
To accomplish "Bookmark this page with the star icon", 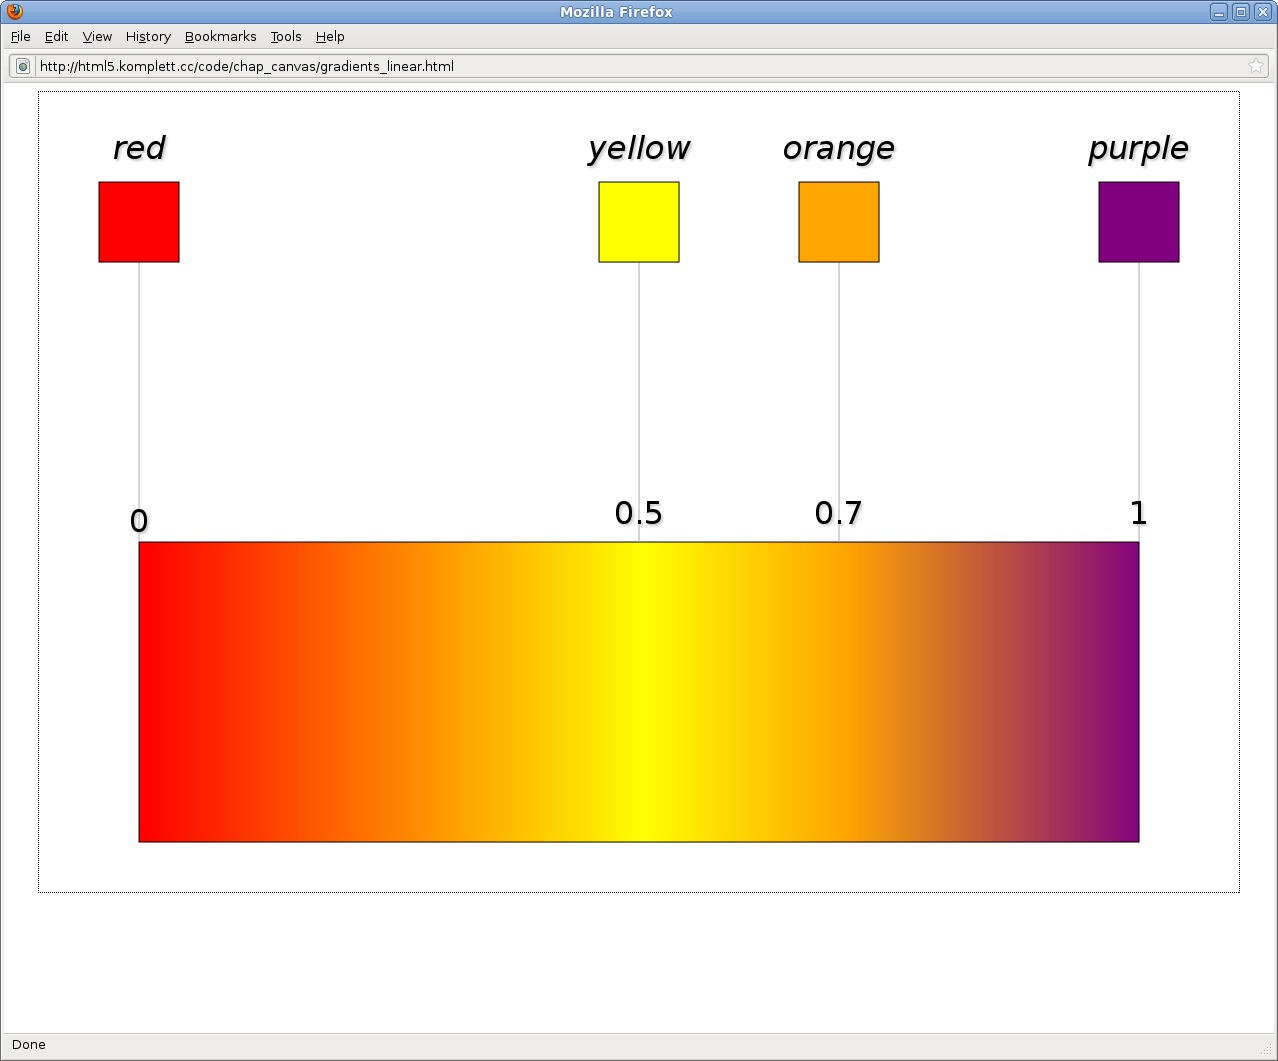I will pyautogui.click(x=1255, y=66).
